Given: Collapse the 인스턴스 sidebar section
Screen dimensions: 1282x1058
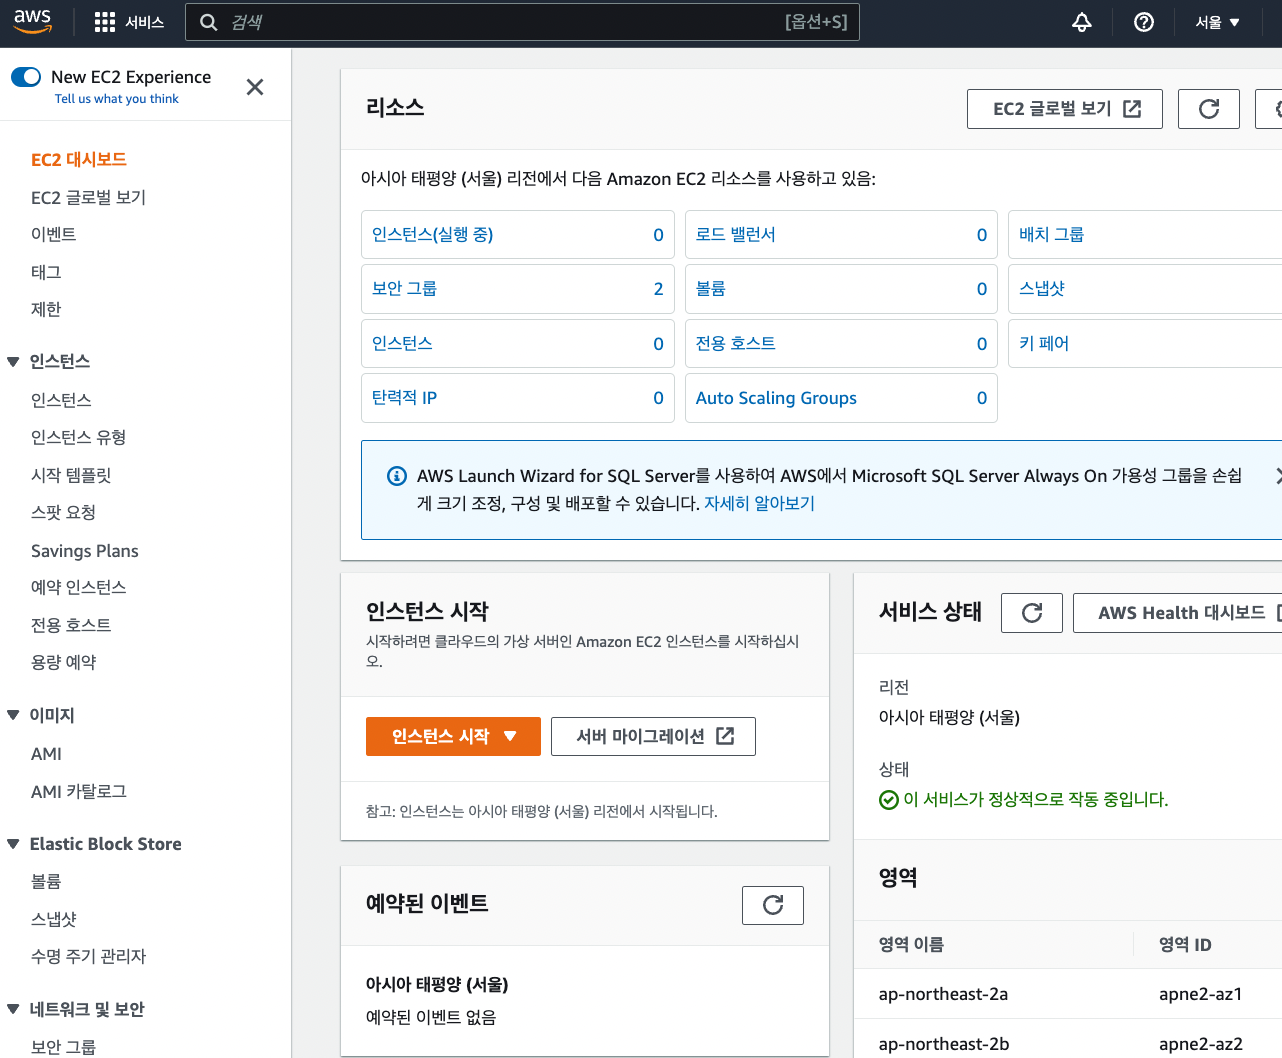Looking at the screenshot, I should pos(13,362).
